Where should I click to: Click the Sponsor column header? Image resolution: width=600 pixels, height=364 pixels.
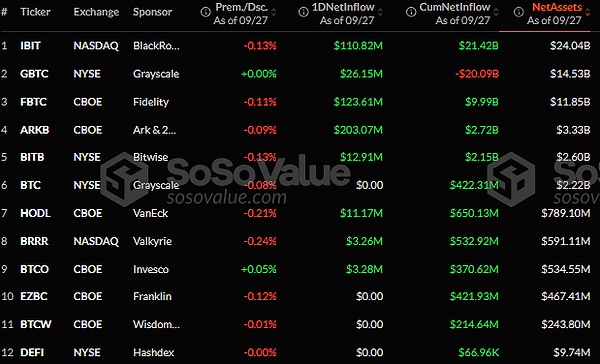[x=152, y=12]
